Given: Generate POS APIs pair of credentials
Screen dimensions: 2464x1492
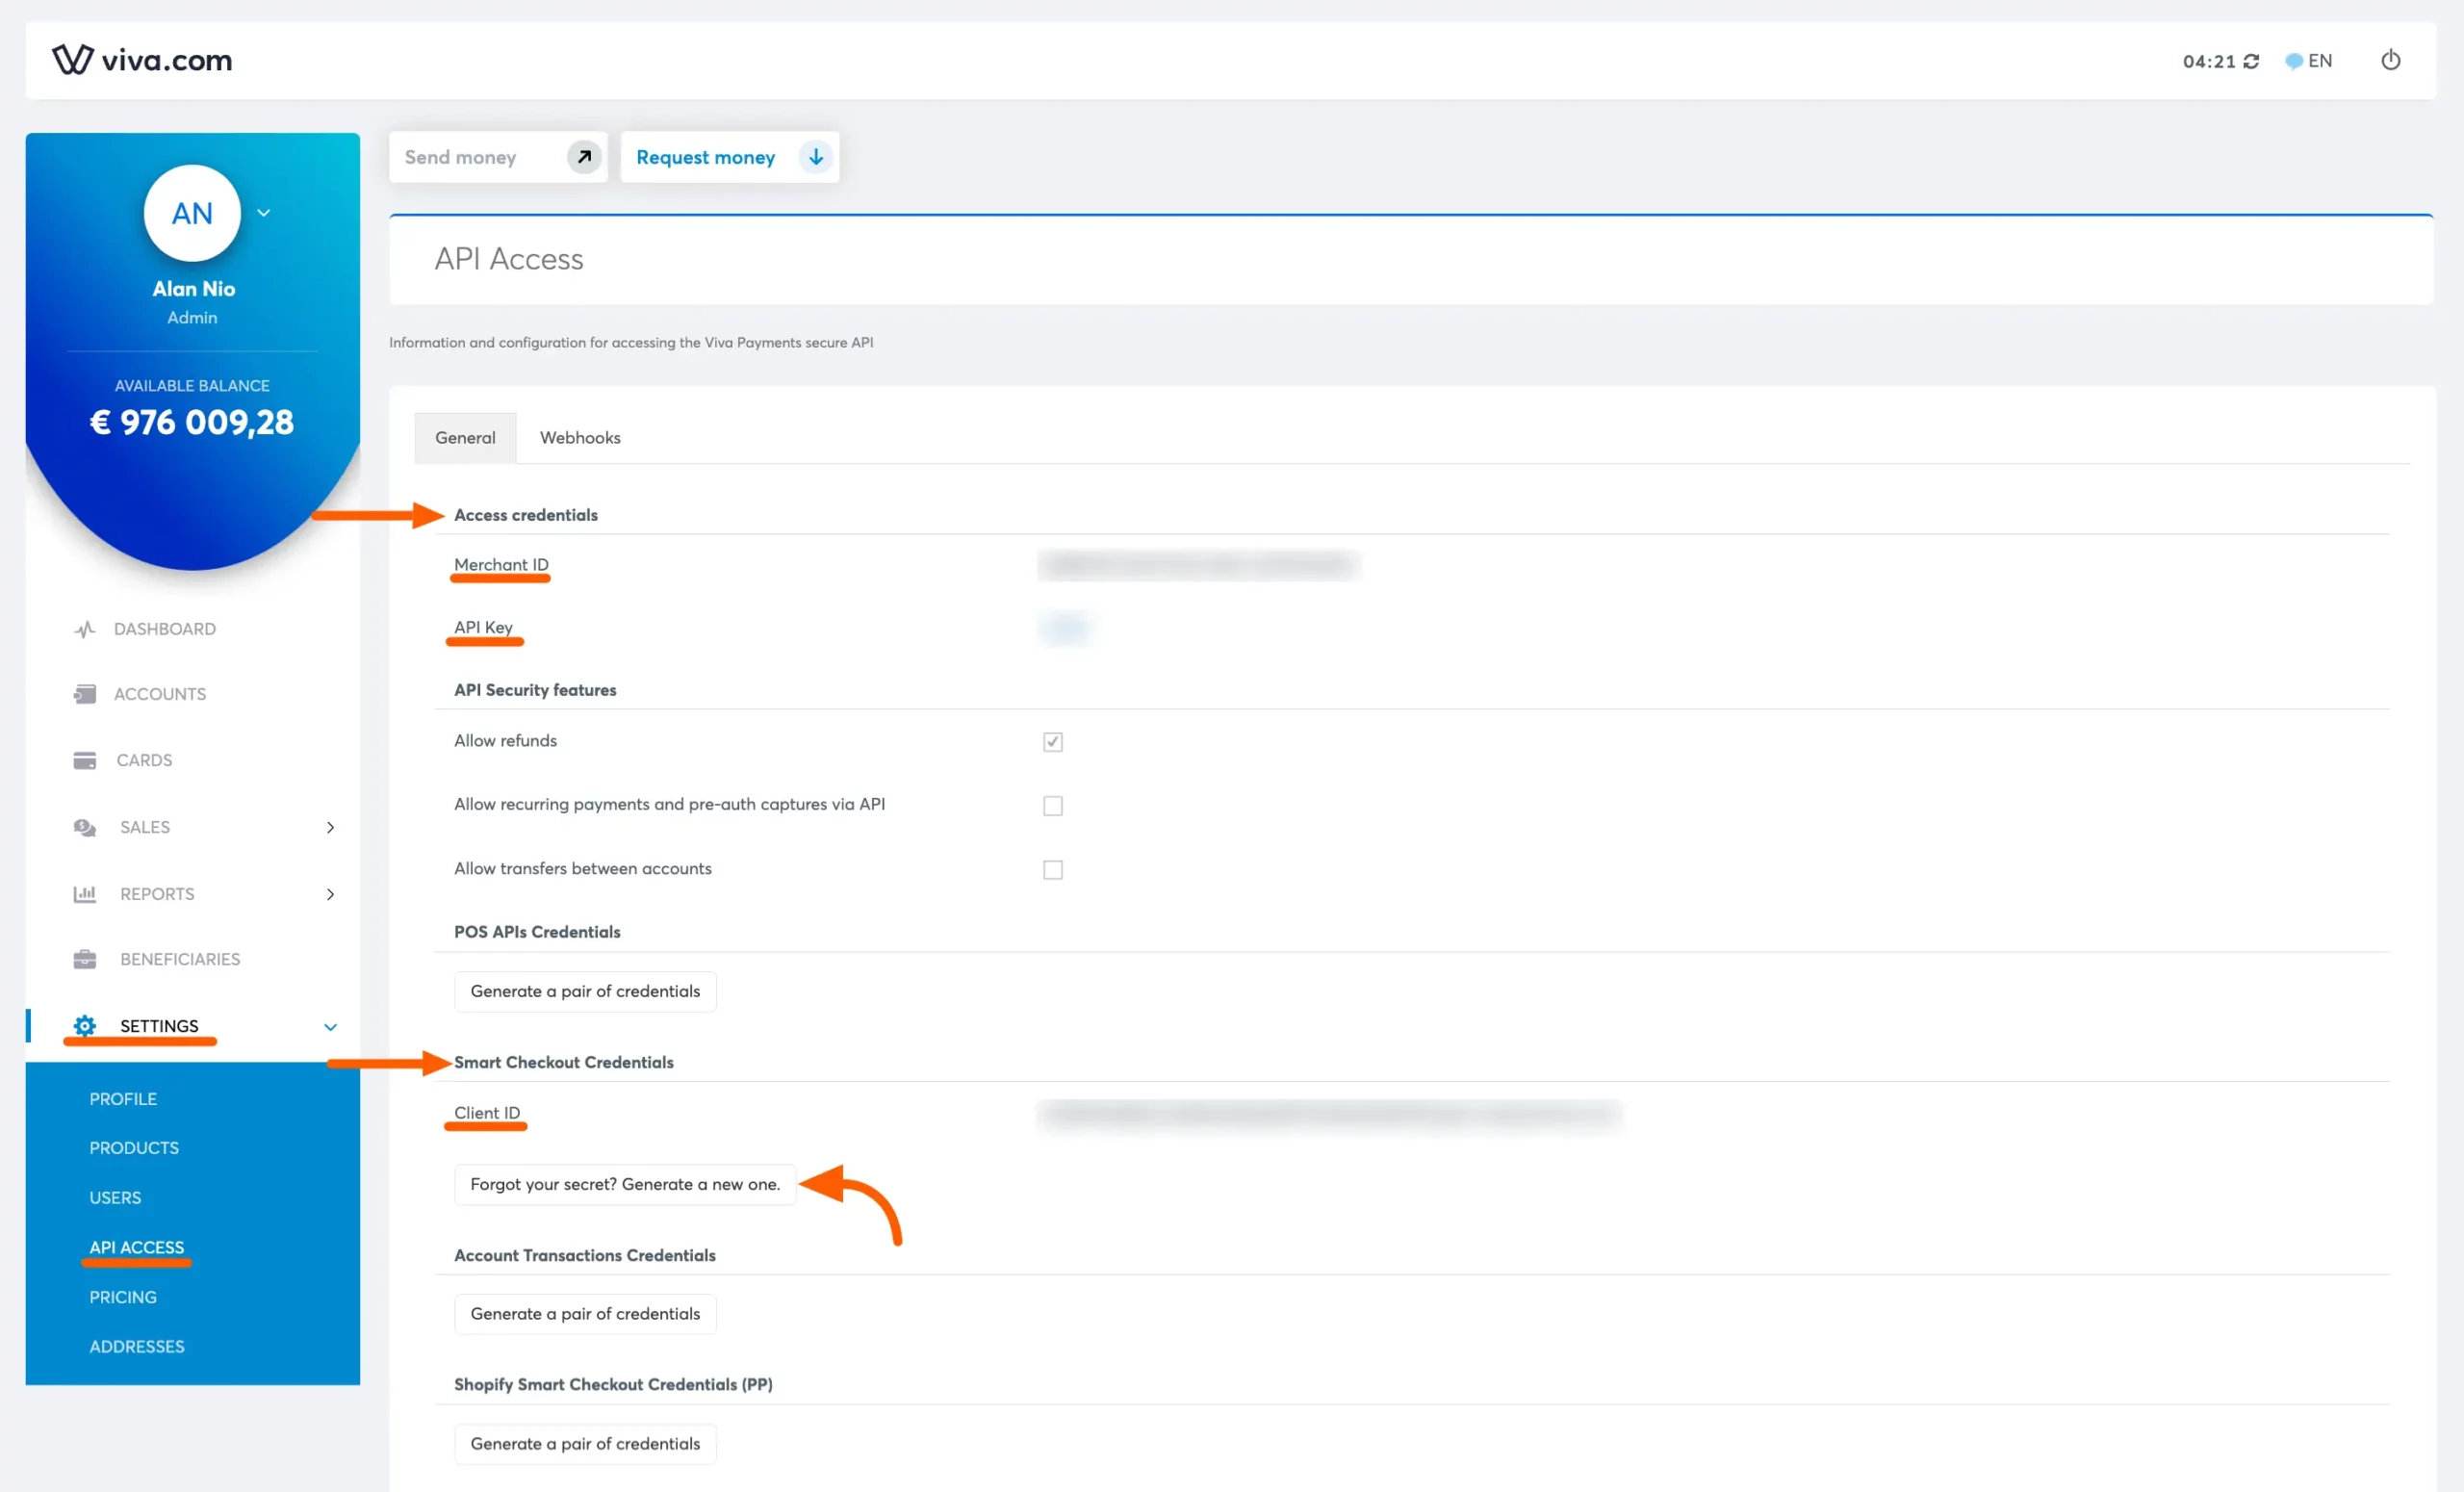Looking at the screenshot, I should [x=585, y=991].
